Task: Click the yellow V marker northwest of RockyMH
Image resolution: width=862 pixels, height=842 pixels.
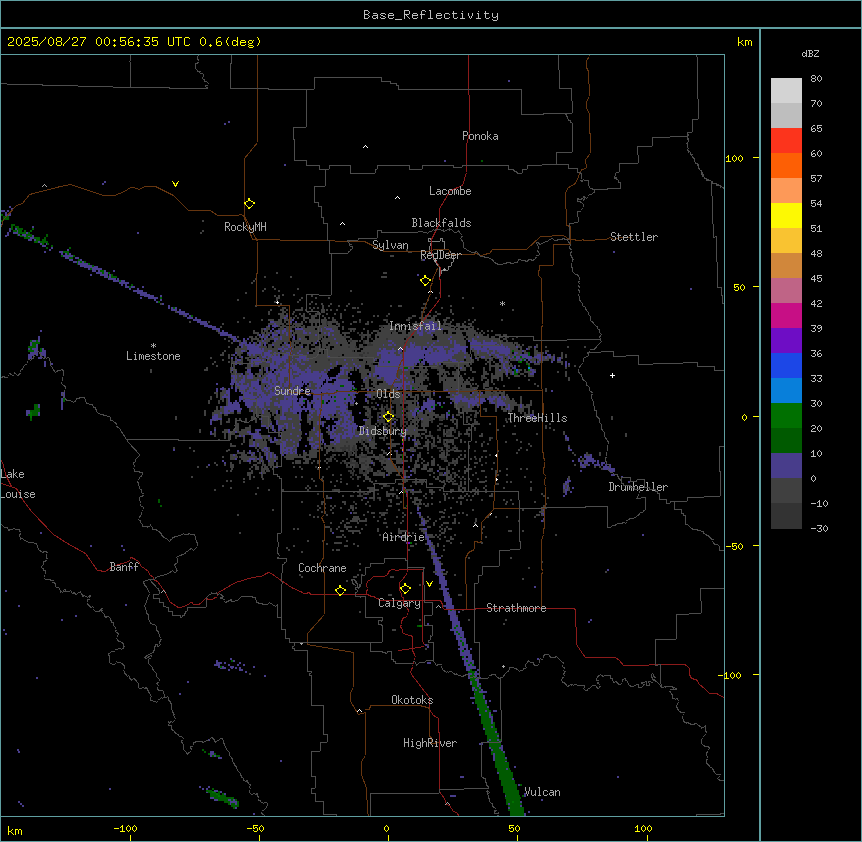Action: click(x=175, y=184)
